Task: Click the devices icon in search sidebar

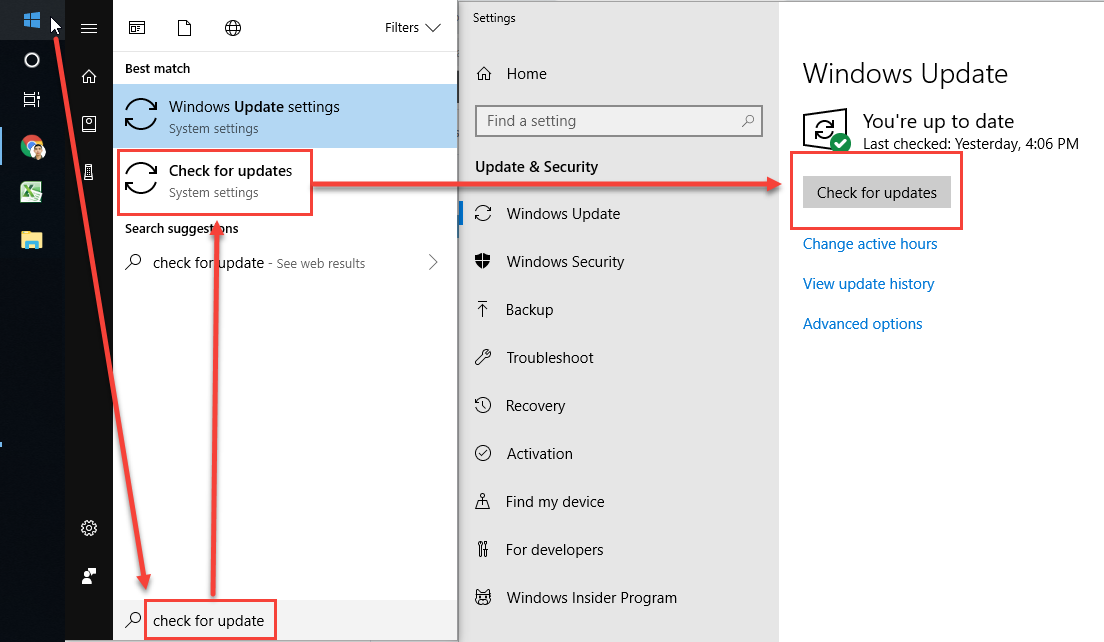Action: point(89,172)
